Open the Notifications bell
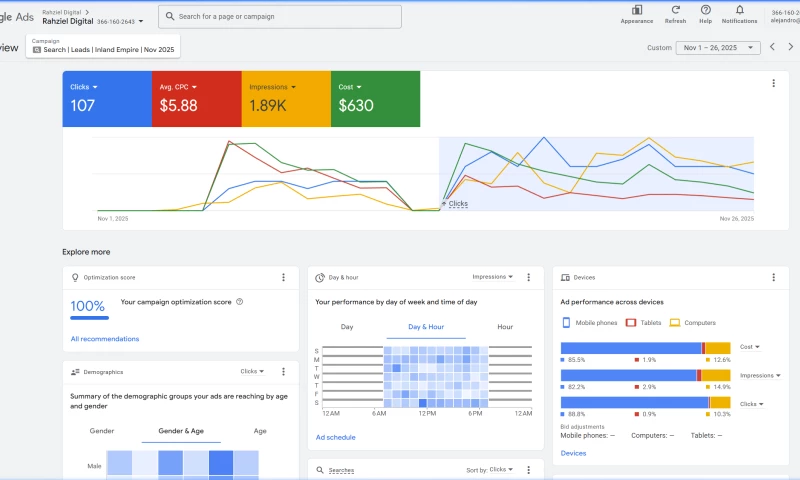The height and width of the screenshot is (480, 800). (x=739, y=10)
